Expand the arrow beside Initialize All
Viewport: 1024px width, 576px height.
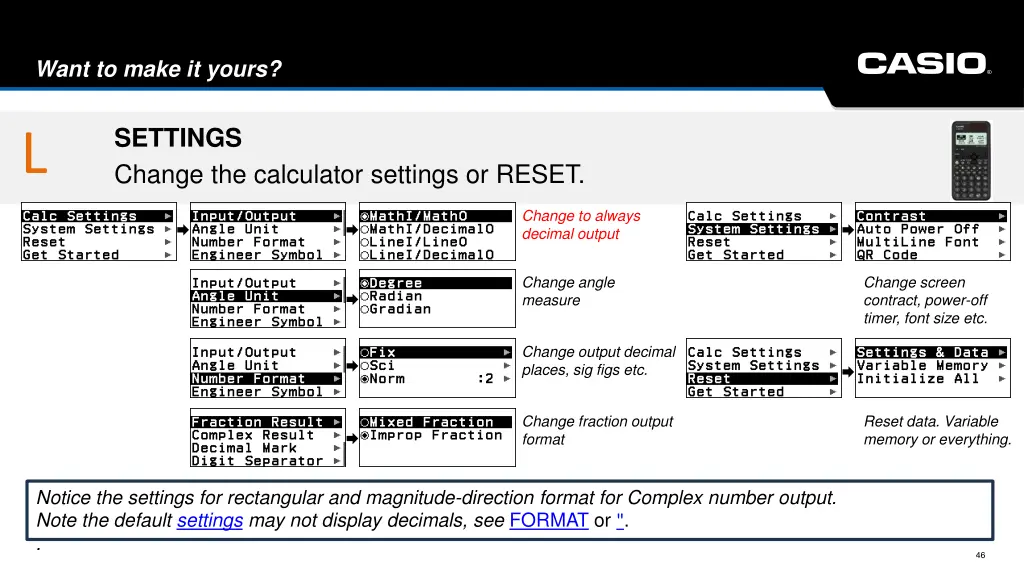pyautogui.click(x=1002, y=379)
